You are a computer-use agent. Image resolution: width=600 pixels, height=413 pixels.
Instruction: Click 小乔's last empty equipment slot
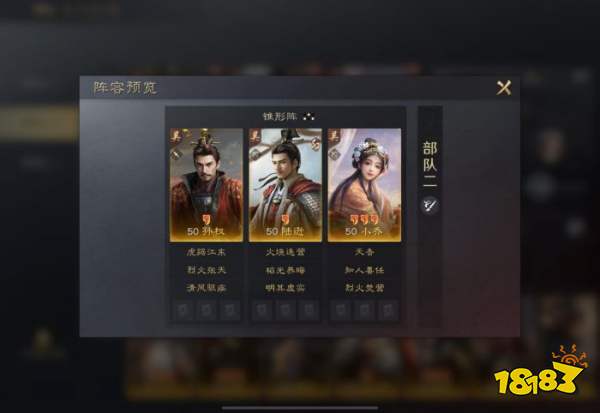388,310
